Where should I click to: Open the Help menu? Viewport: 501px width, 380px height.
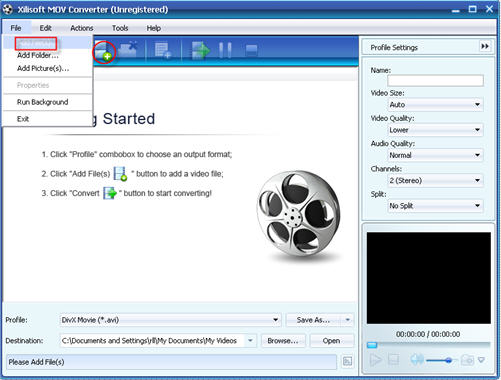click(x=154, y=28)
